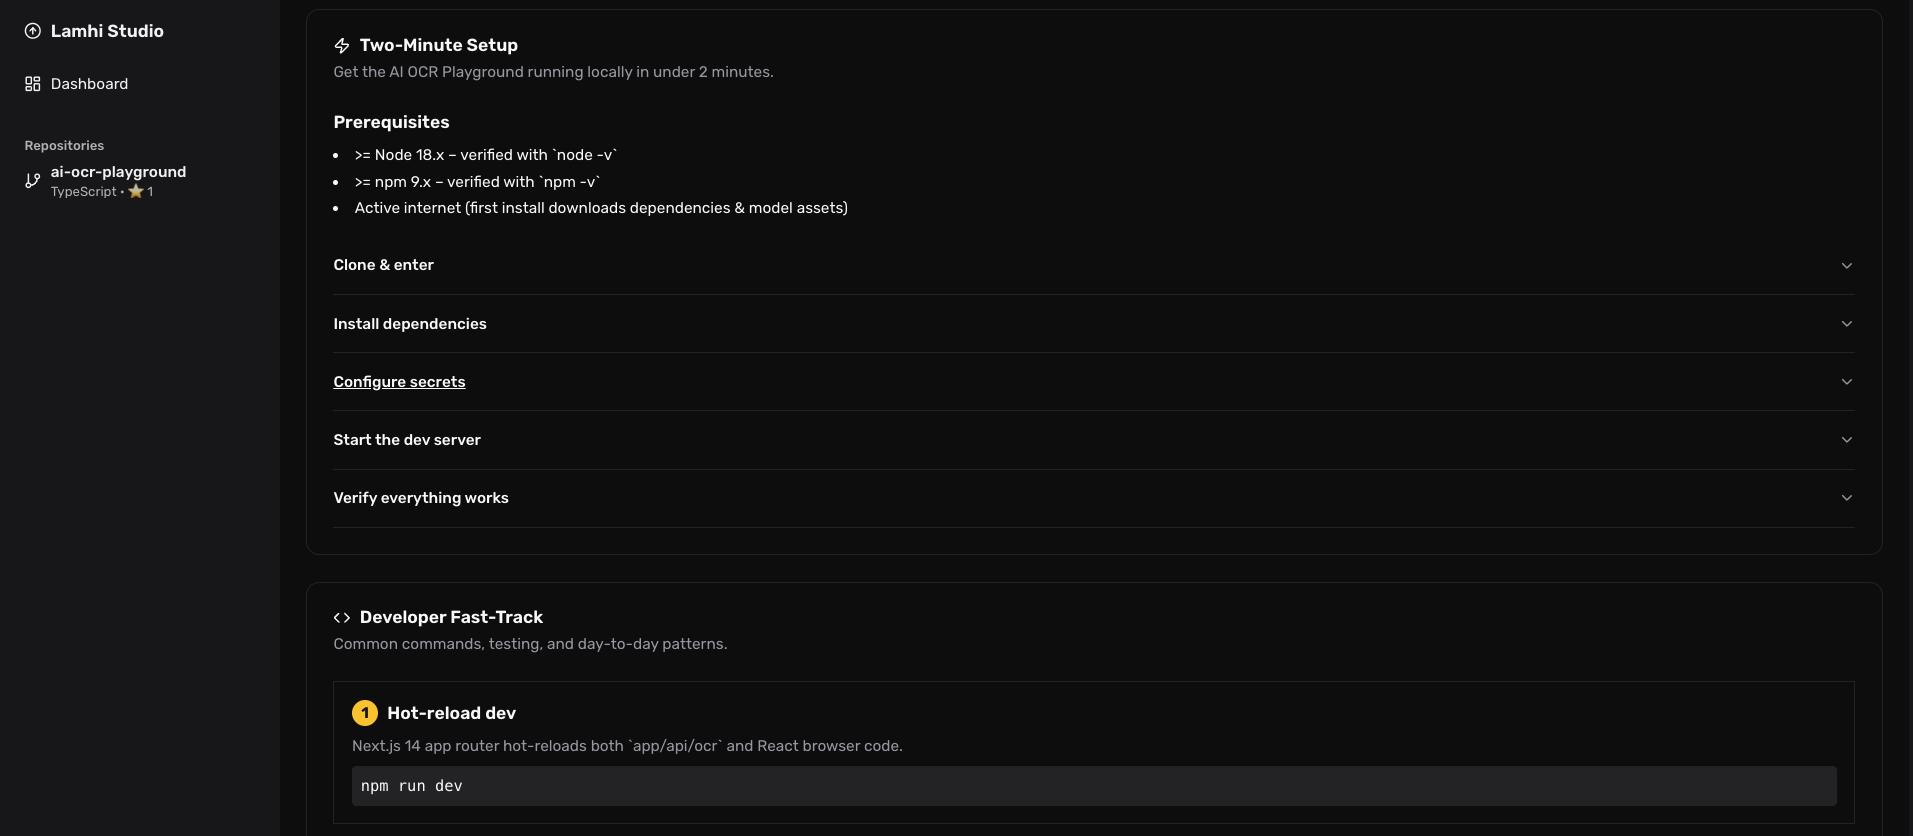Click the Clone & enter heading
Viewport: 1913px width, 836px height.
click(383, 264)
